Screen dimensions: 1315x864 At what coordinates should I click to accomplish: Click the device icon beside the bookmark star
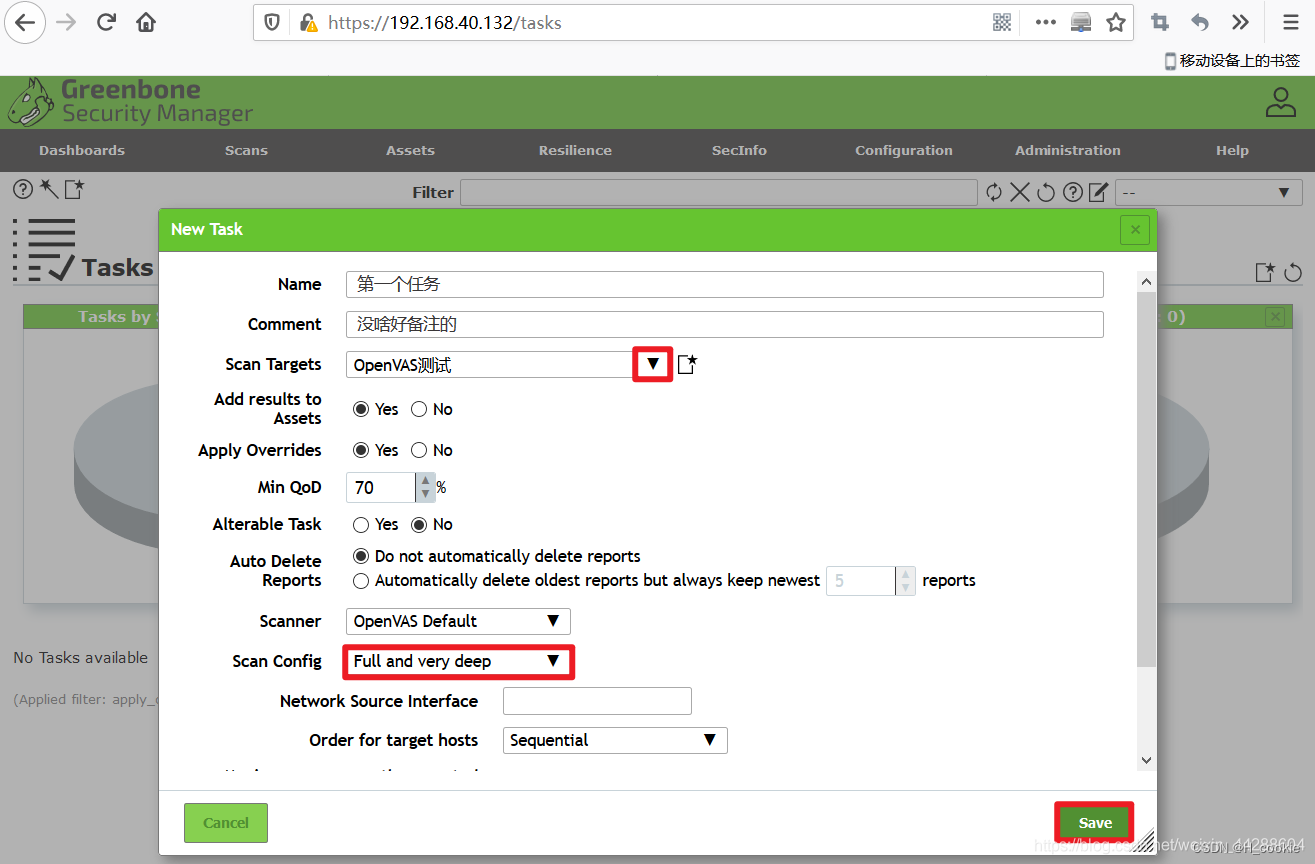tap(1081, 22)
